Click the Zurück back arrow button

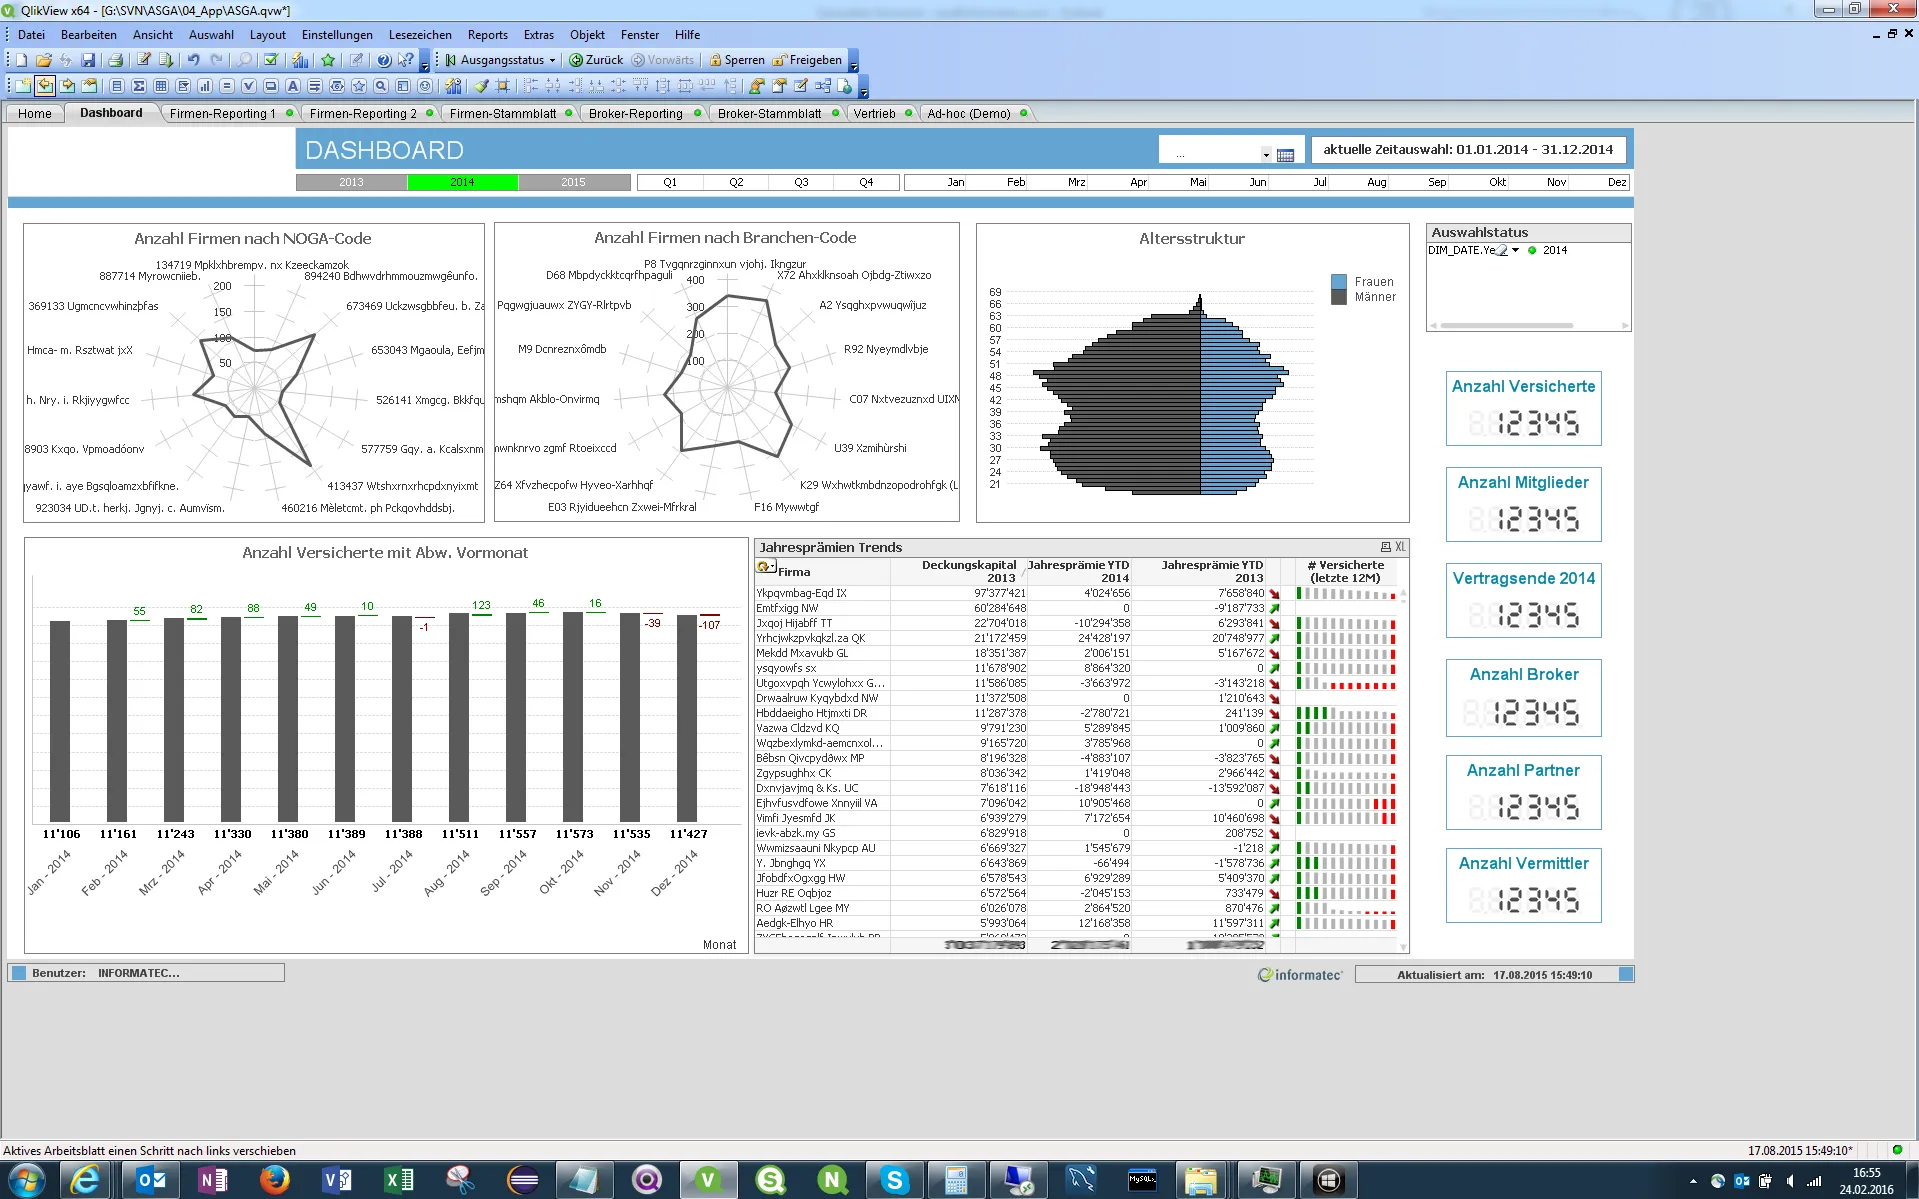coord(596,60)
